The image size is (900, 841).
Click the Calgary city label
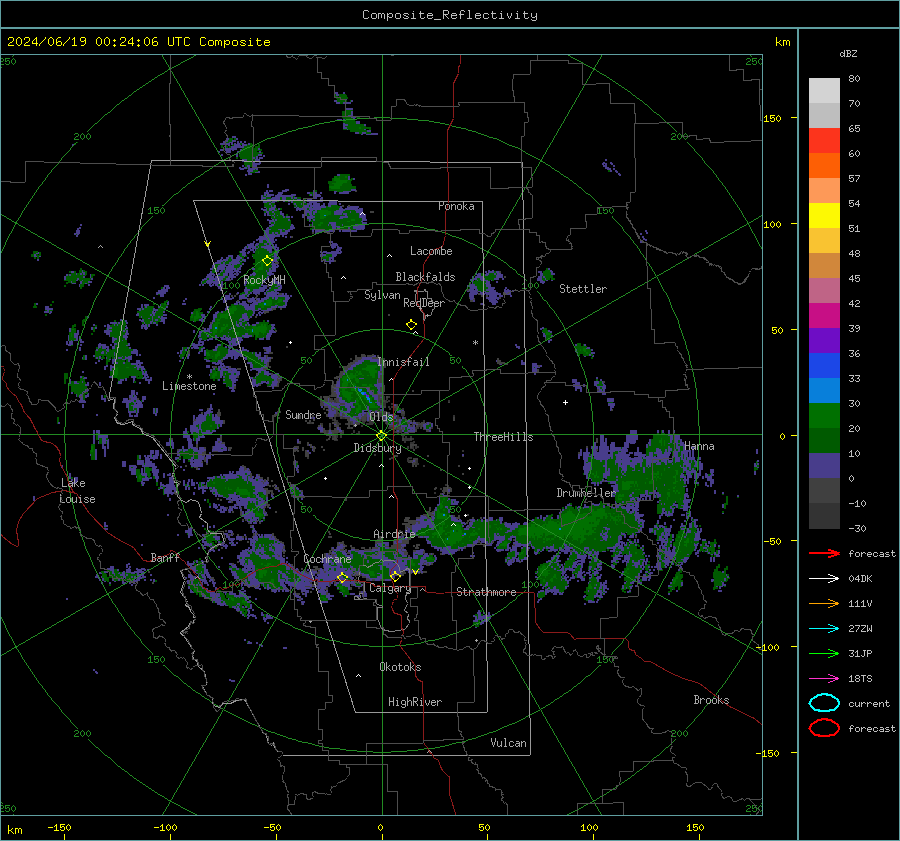[x=390, y=588]
